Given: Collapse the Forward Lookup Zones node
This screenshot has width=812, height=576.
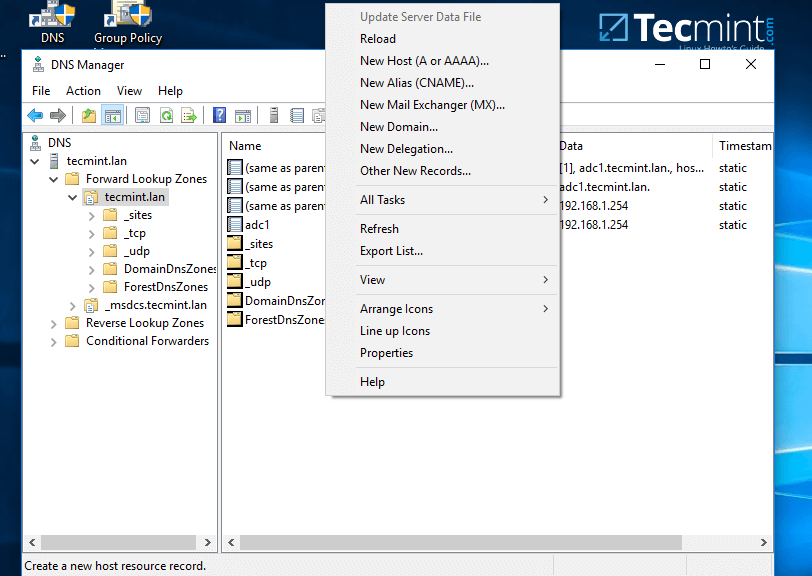Looking at the screenshot, I should [53, 178].
